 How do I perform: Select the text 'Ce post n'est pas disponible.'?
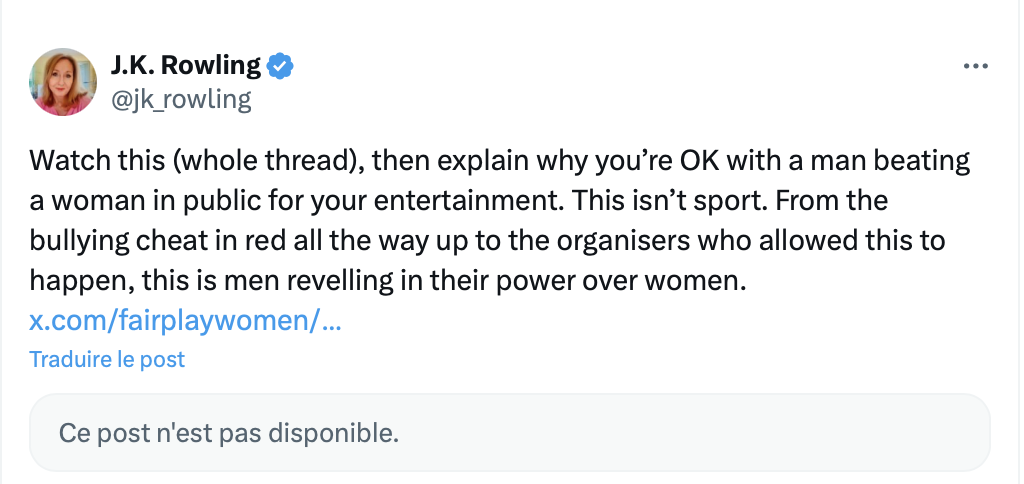[x=229, y=432]
